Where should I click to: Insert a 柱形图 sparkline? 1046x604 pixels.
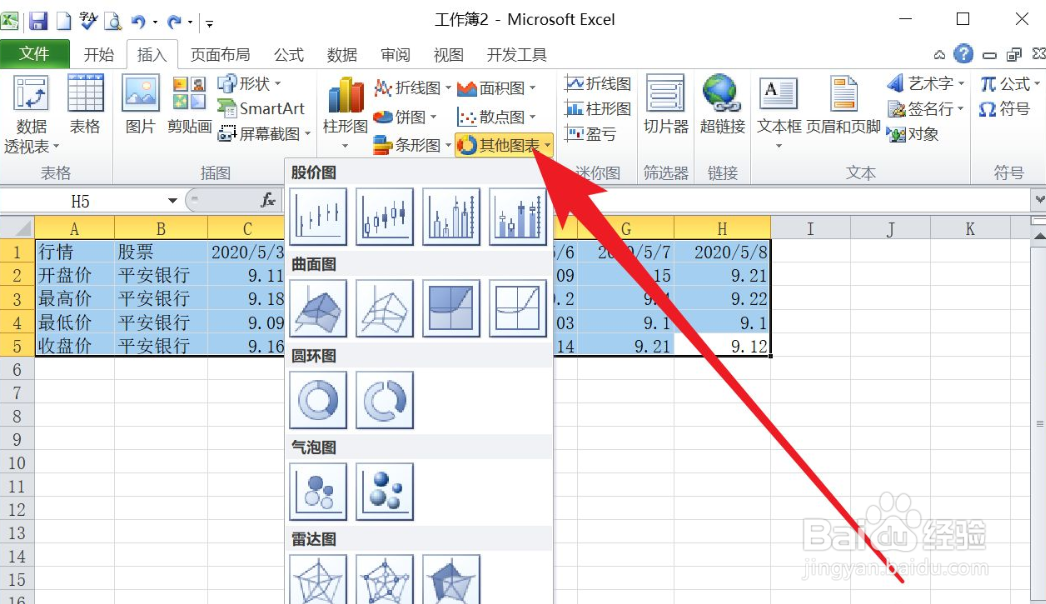click(x=598, y=108)
